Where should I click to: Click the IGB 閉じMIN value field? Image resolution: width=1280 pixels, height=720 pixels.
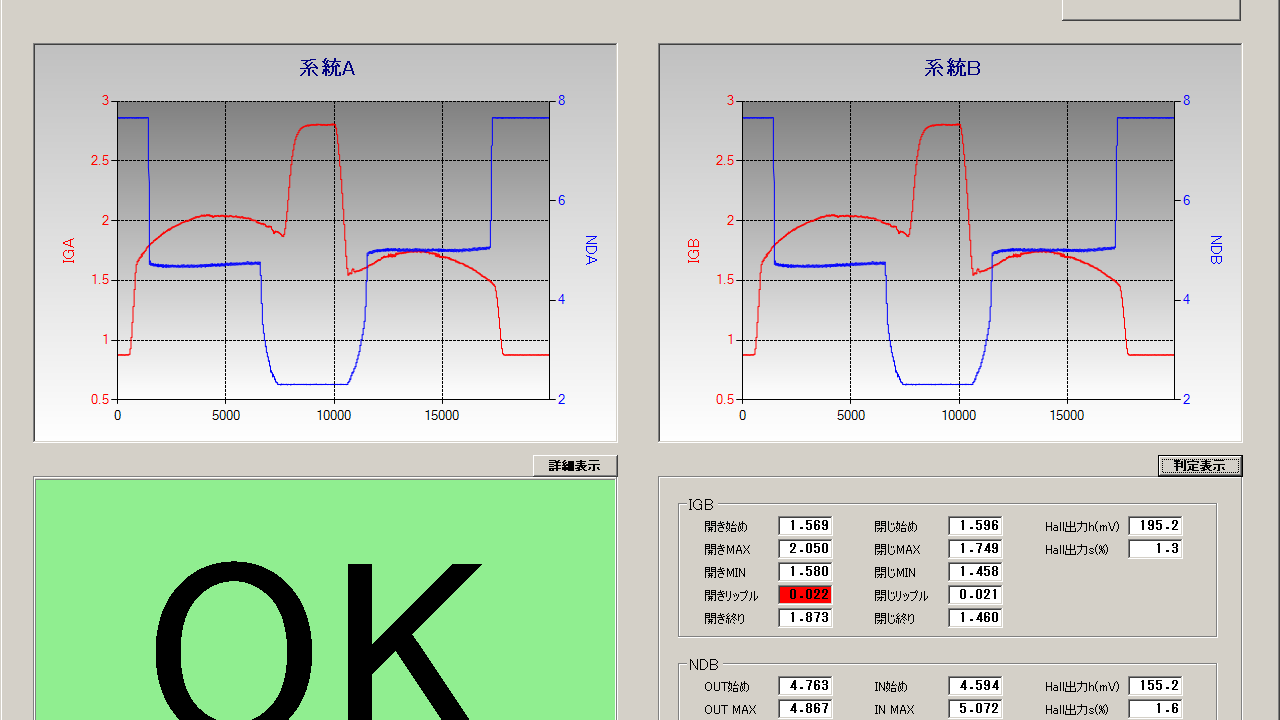(975, 572)
